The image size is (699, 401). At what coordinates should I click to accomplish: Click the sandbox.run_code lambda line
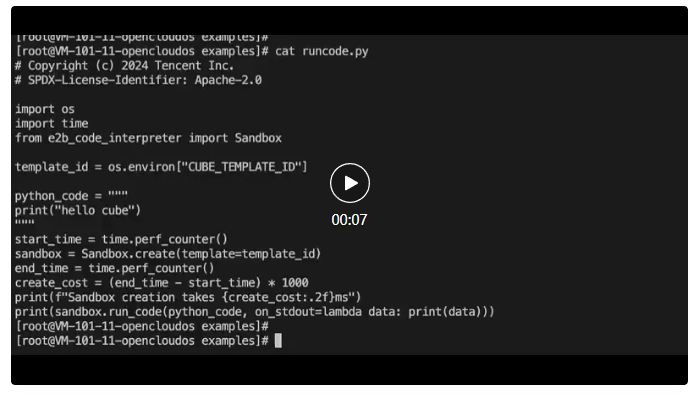(255, 312)
